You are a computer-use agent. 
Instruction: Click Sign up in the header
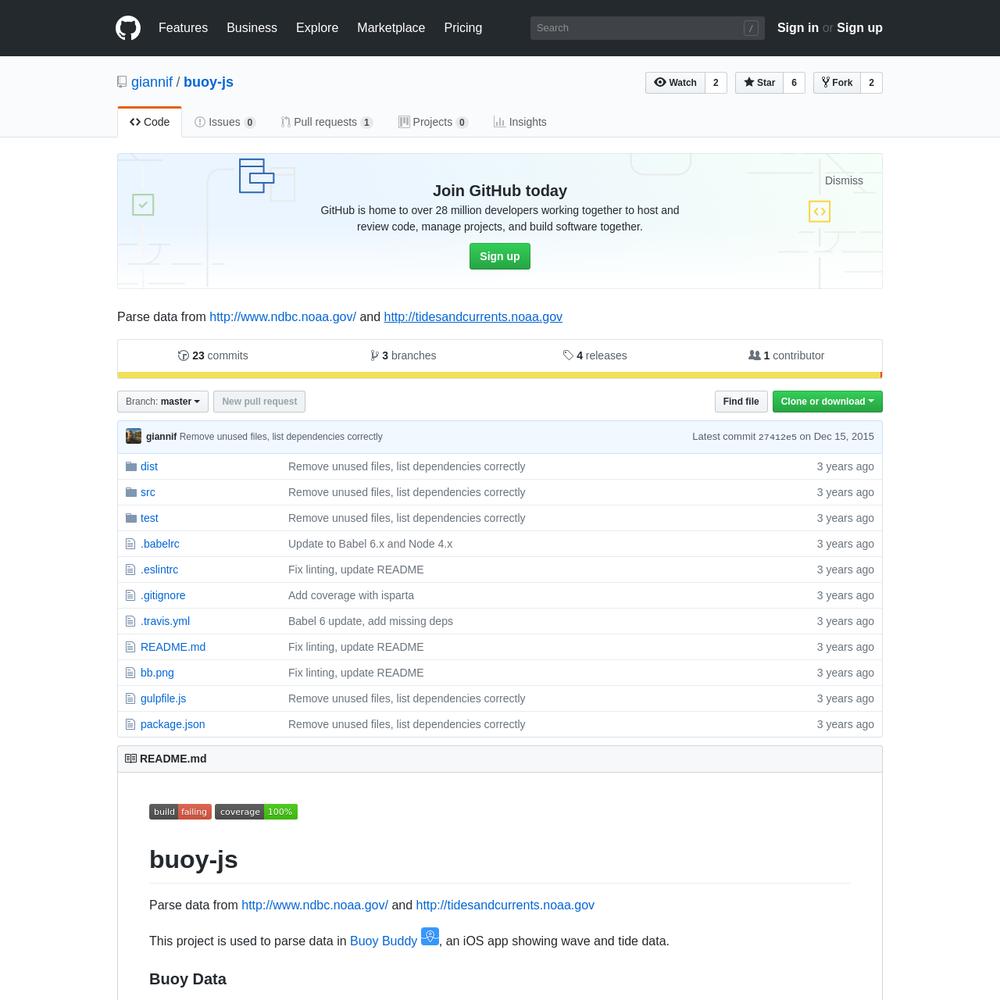(x=860, y=28)
